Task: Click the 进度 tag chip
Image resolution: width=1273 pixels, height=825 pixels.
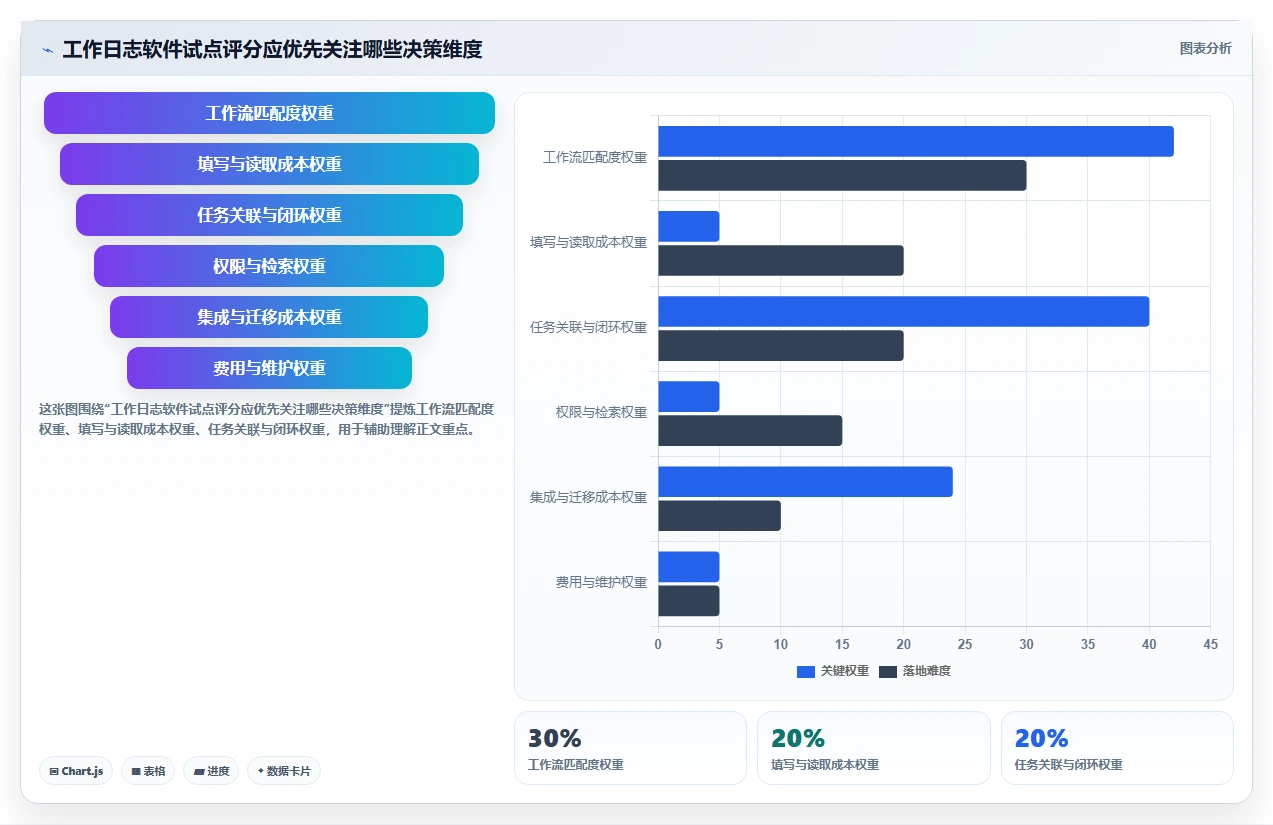Action: tap(211, 771)
